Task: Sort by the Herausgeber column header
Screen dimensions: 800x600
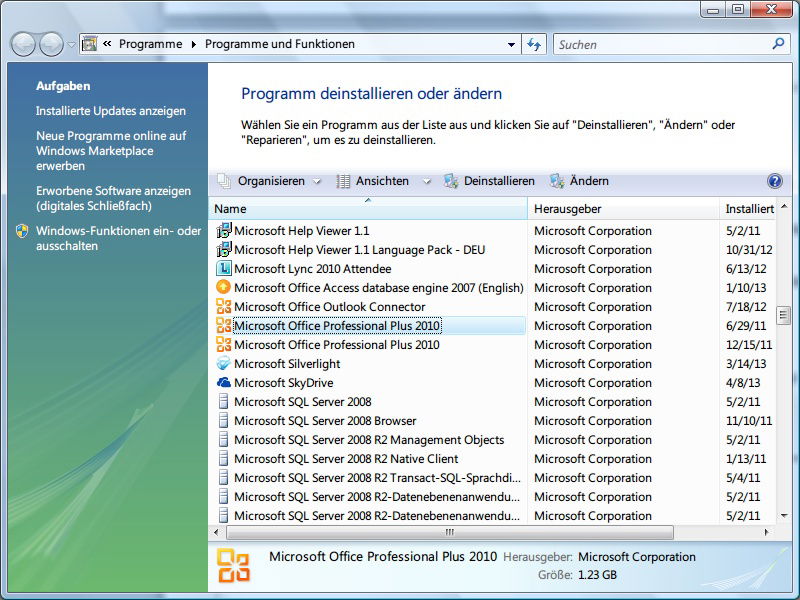Action: click(623, 209)
